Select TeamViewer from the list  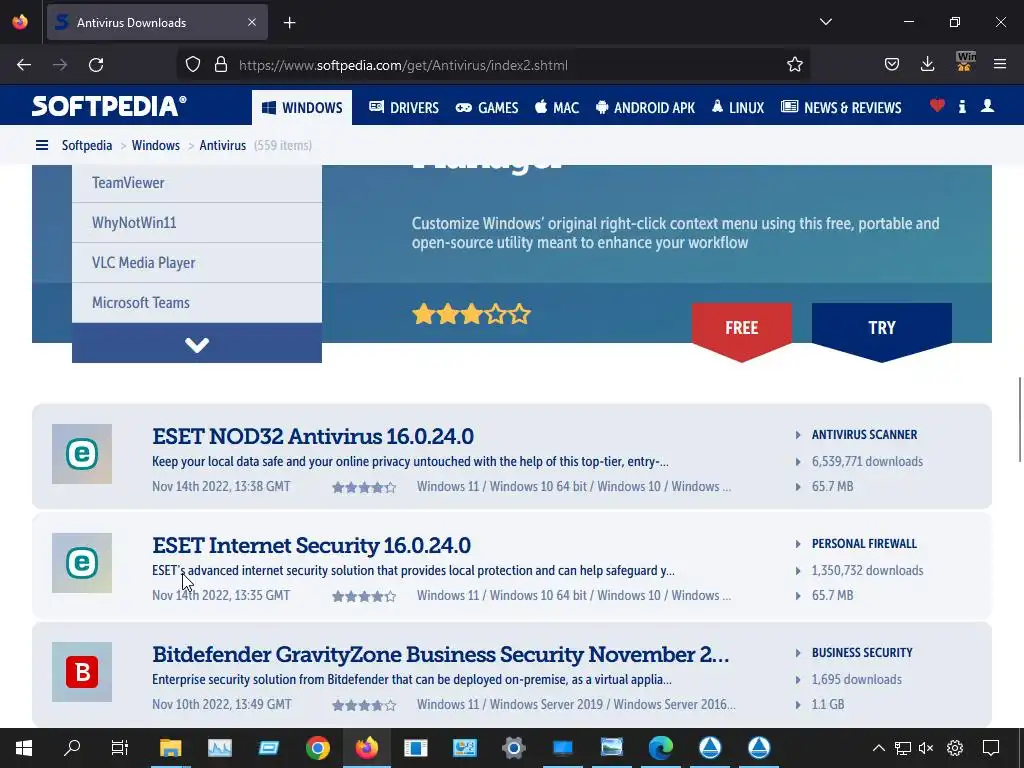[x=197, y=183]
